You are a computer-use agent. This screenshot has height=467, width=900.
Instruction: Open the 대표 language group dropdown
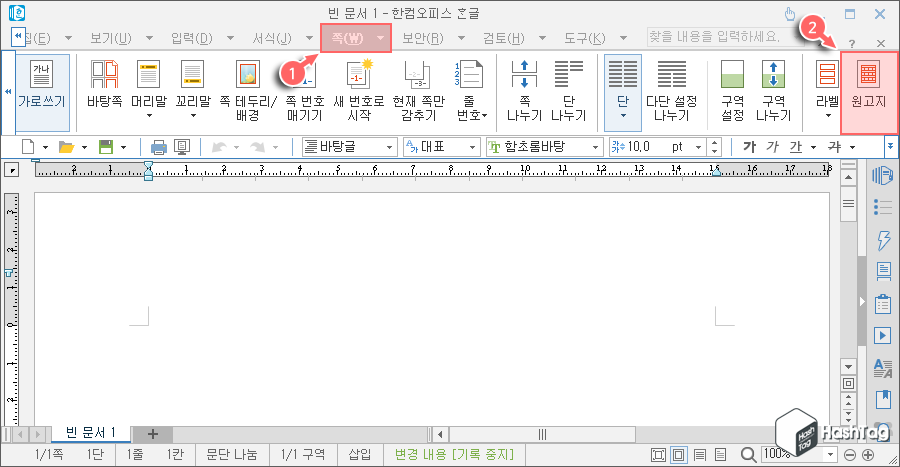click(441, 147)
